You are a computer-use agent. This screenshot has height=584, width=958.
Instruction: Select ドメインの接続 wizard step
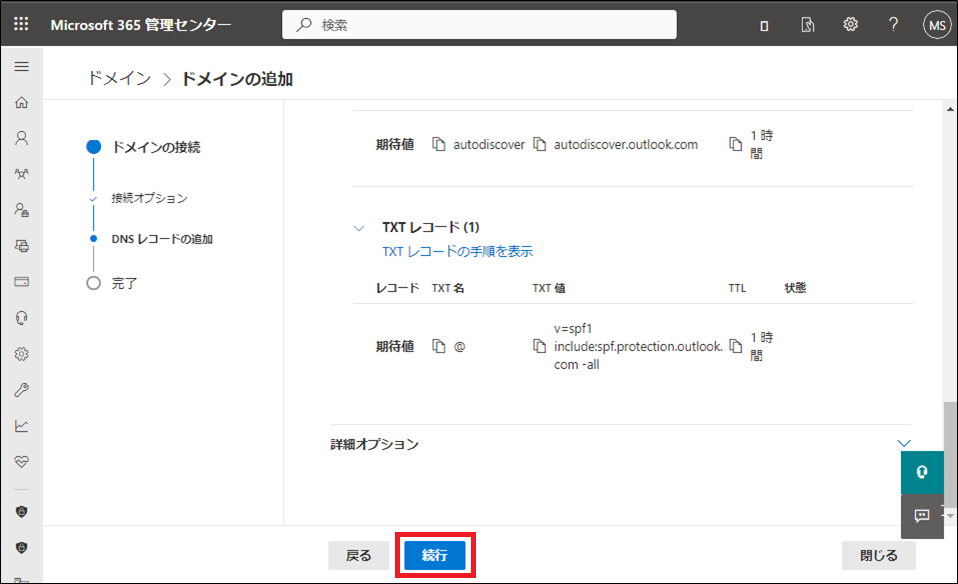click(x=156, y=147)
